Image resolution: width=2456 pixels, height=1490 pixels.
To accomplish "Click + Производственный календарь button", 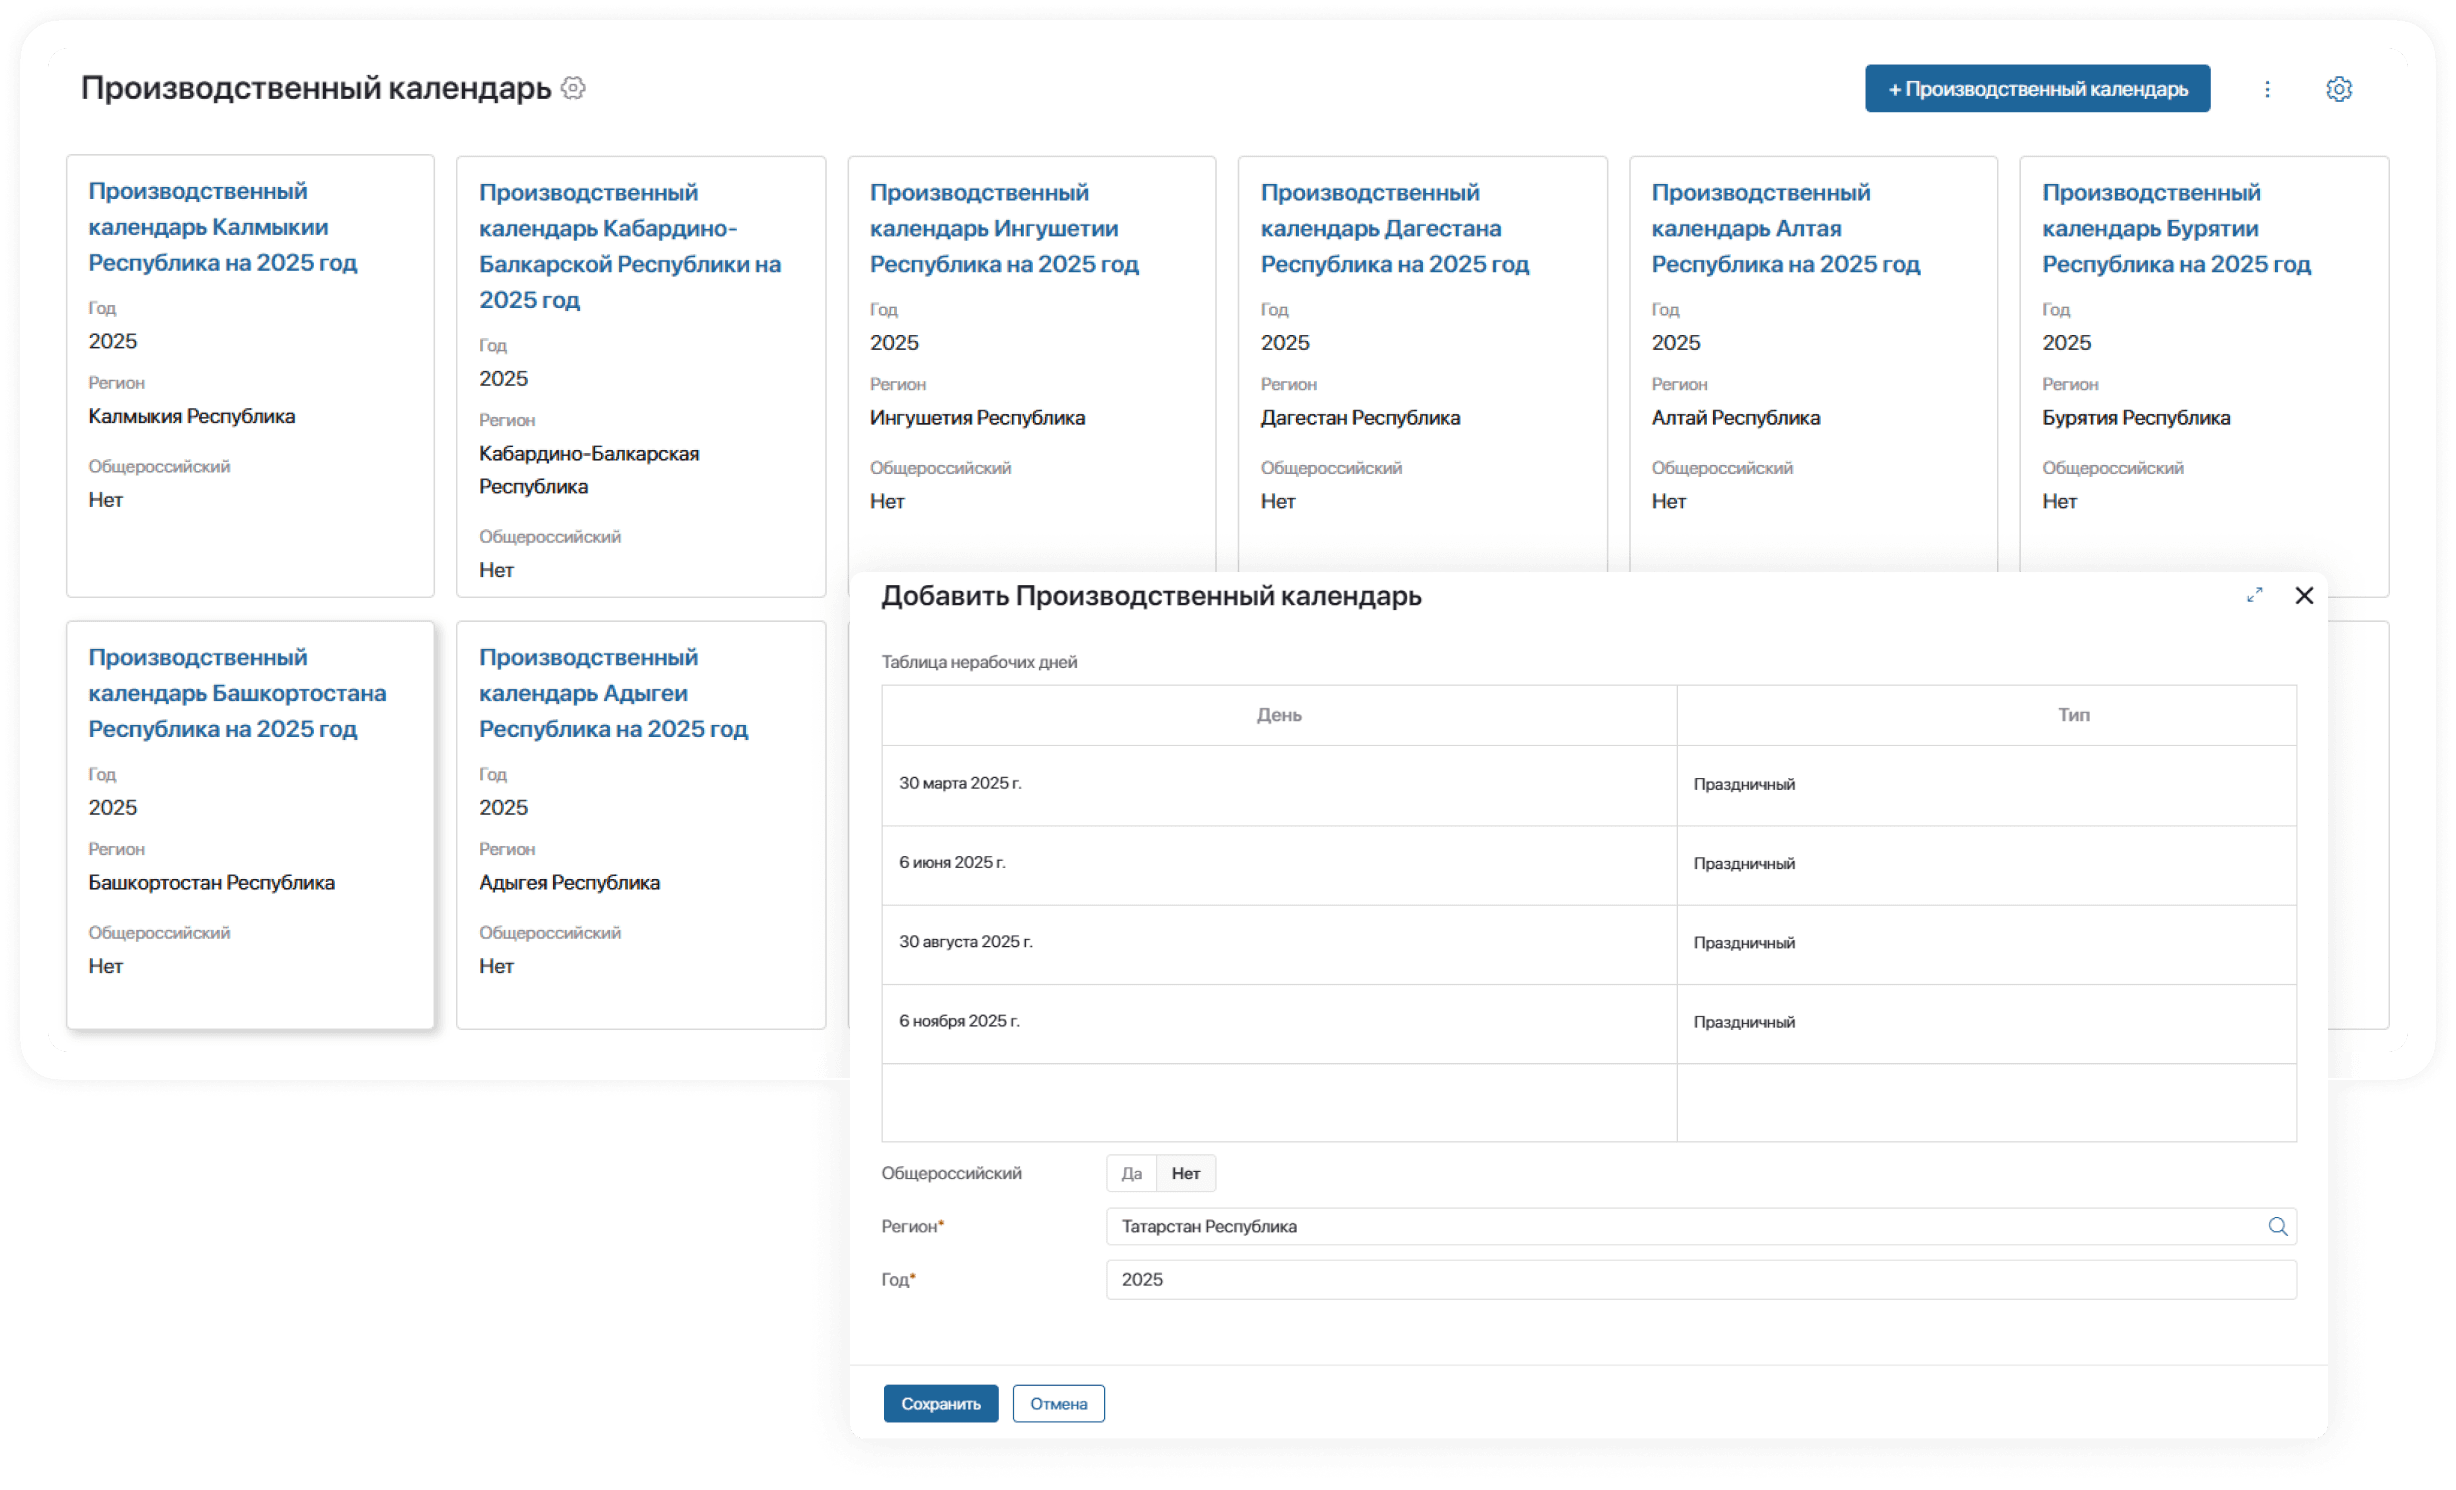I will click(2037, 89).
